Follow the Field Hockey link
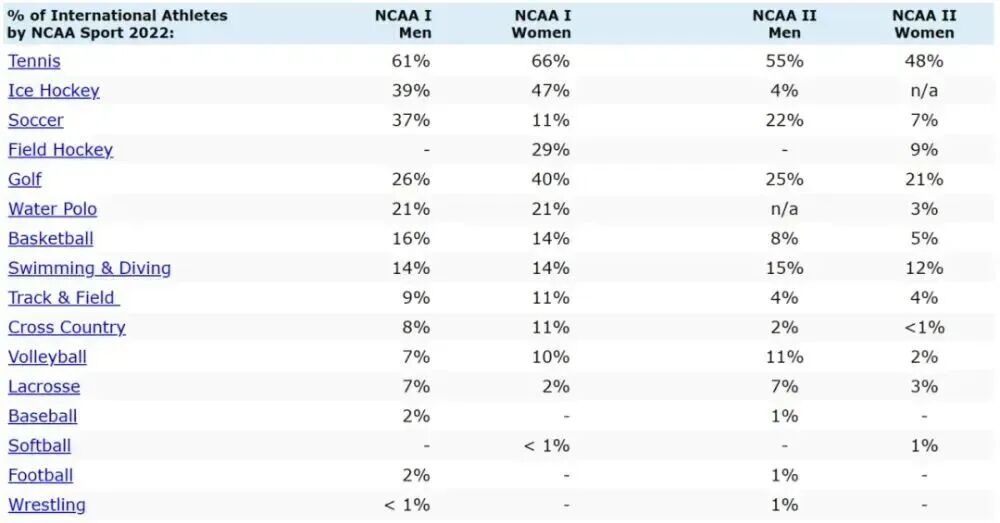This screenshot has height=523, width=1000. pyautogui.click(x=60, y=150)
